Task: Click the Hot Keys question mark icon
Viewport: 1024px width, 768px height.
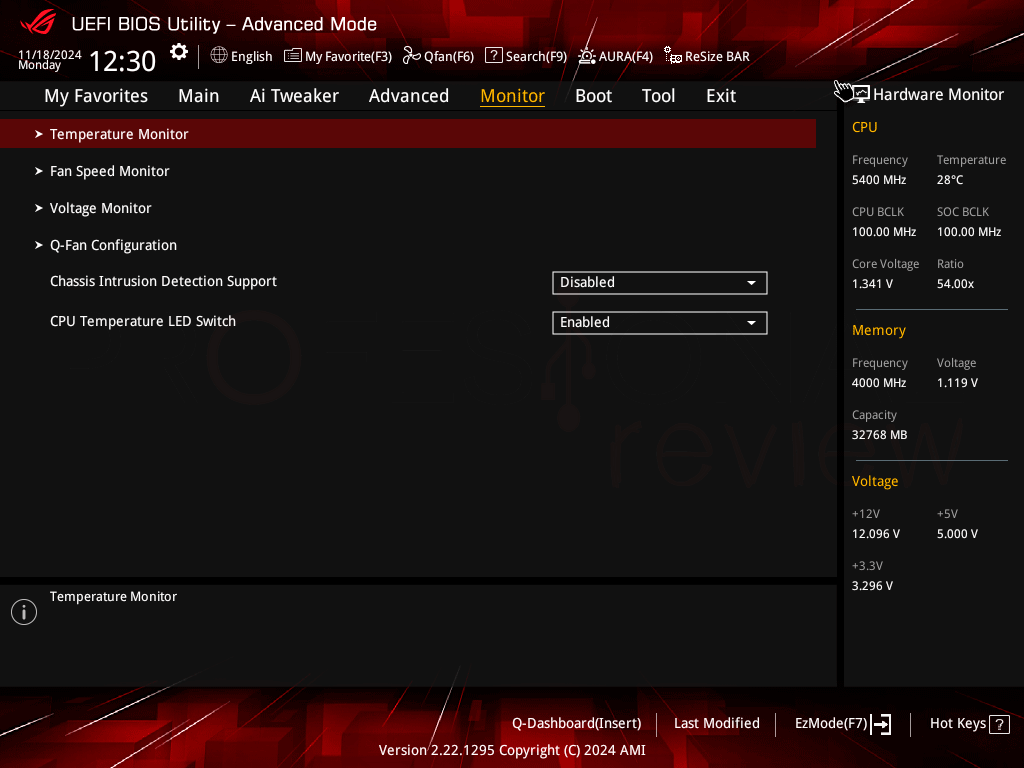Action: point(999,724)
